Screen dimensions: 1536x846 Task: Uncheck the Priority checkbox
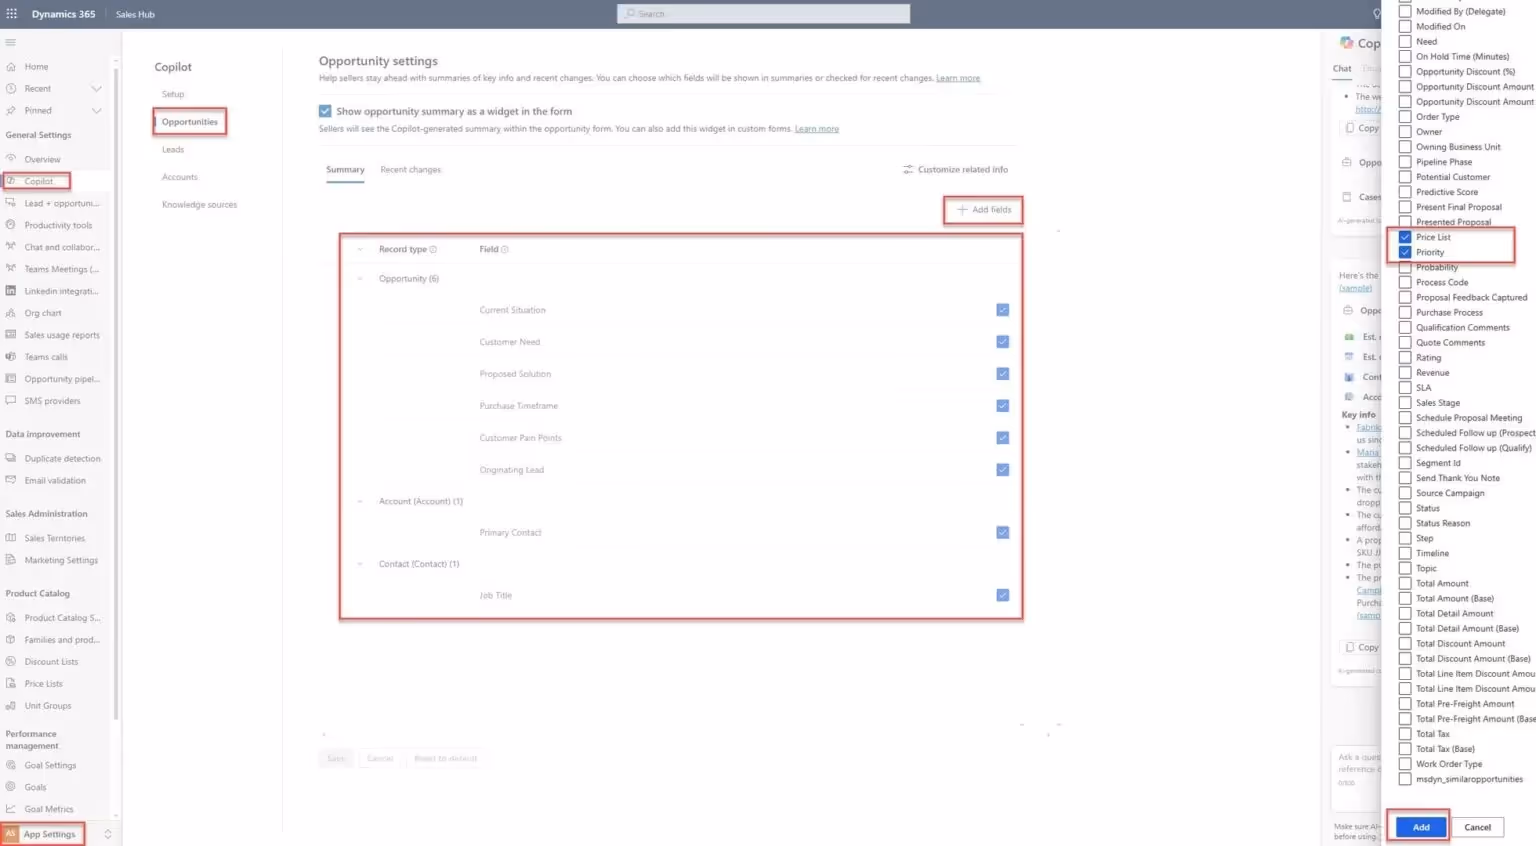click(x=1405, y=252)
